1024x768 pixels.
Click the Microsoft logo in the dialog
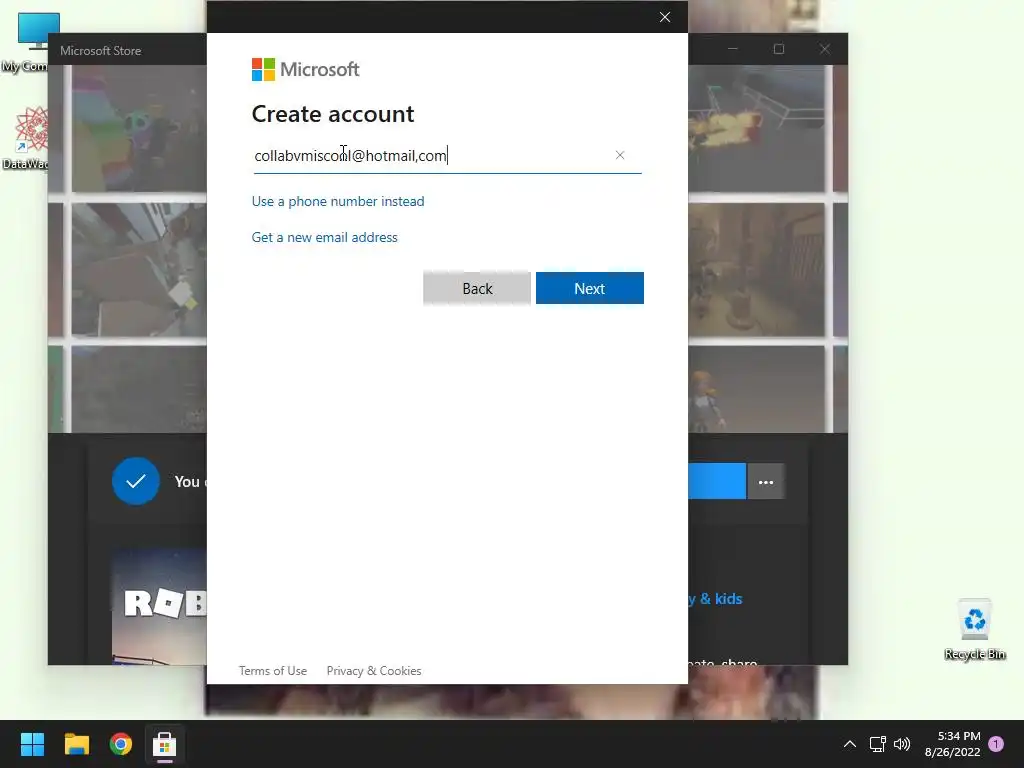pyautogui.click(x=305, y=69)
